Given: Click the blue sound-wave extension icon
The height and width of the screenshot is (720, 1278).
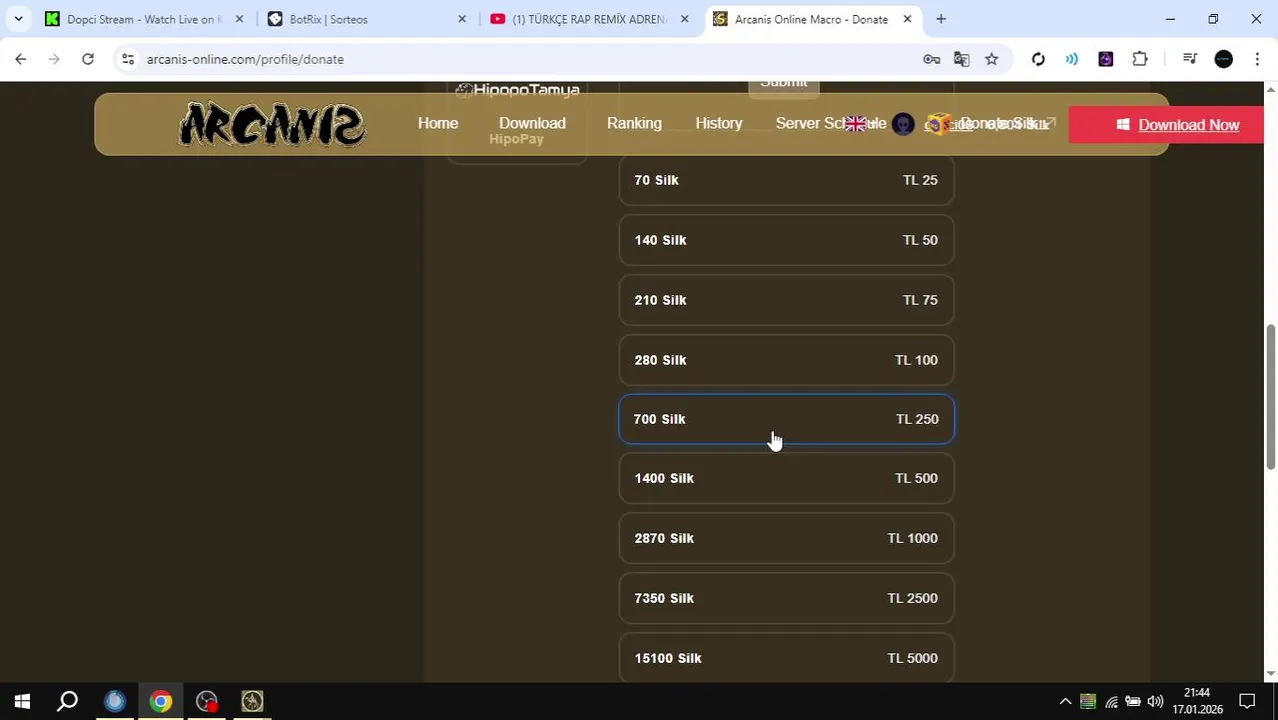Looking at the screenshot, I should (1072, 59).
